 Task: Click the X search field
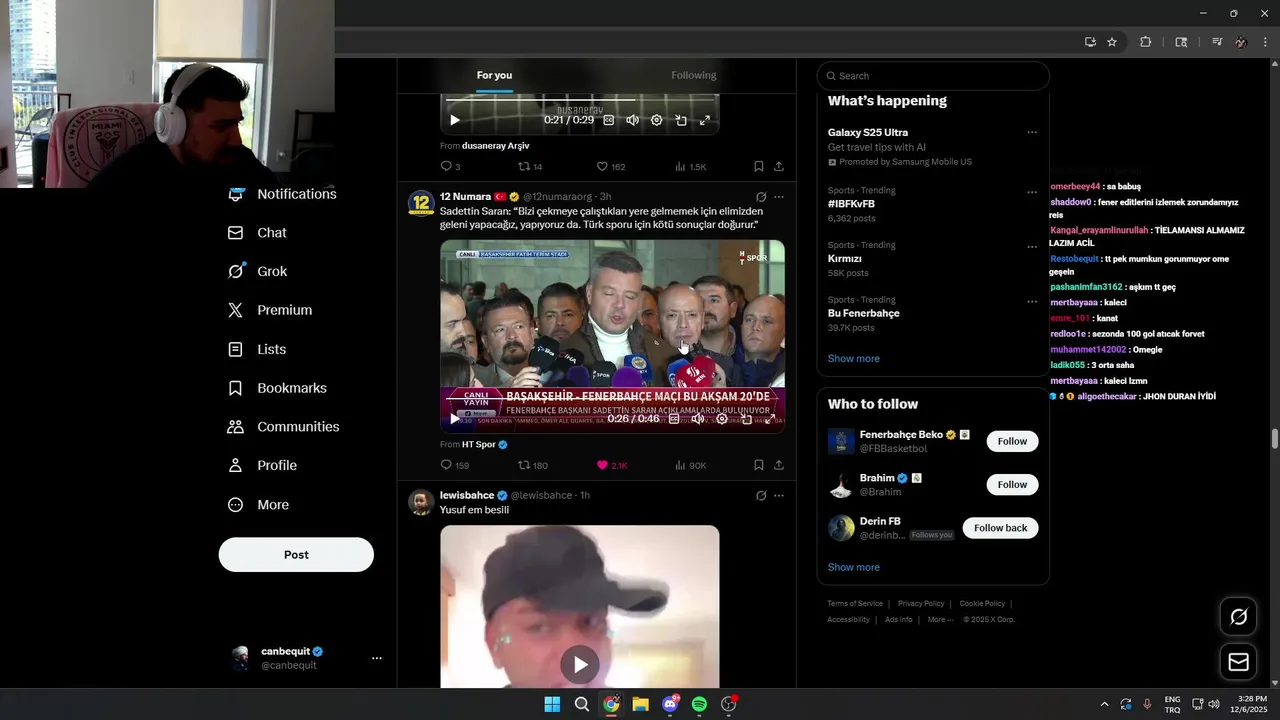(933, 76)
